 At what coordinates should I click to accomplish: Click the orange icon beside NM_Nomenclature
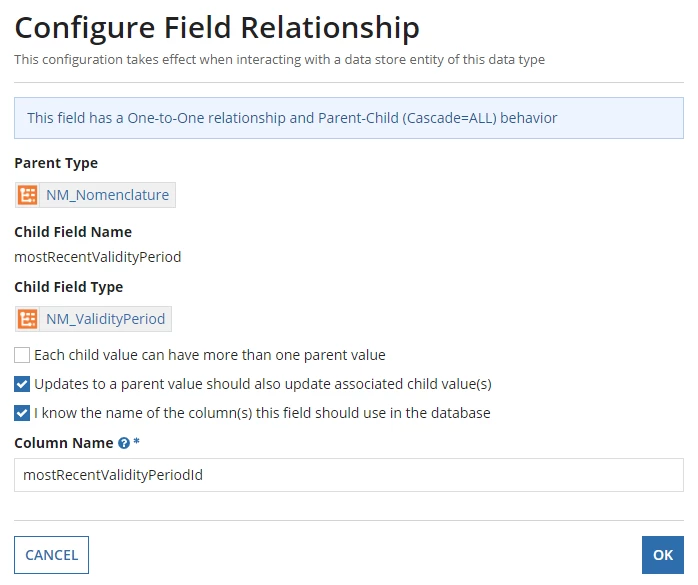pyautogui.click(x=28, y=195)
